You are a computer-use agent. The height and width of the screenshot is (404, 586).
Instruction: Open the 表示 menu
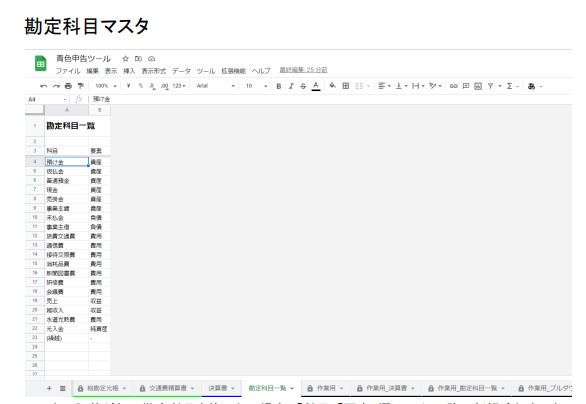111,71
